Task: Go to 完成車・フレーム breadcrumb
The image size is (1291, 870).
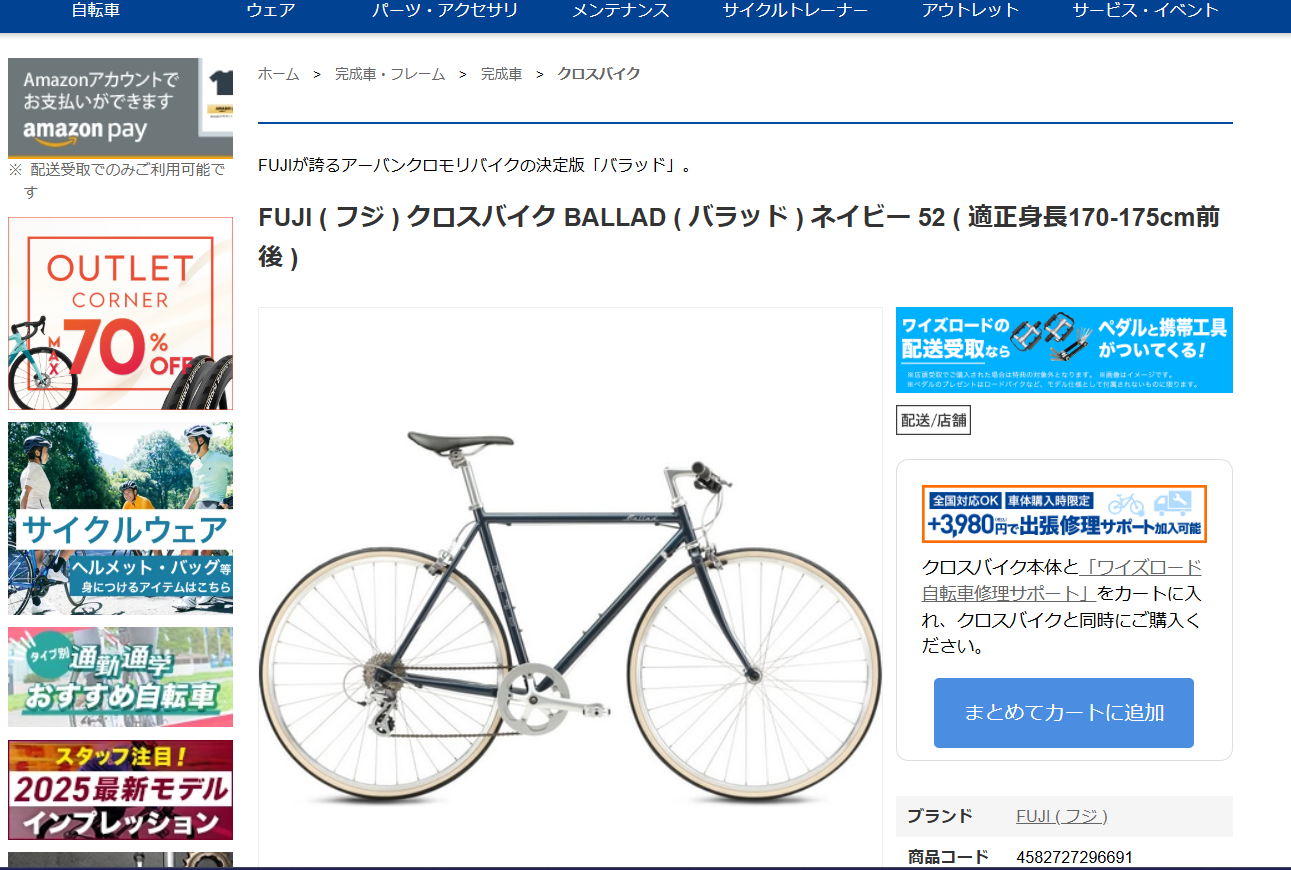Action: 390,74
